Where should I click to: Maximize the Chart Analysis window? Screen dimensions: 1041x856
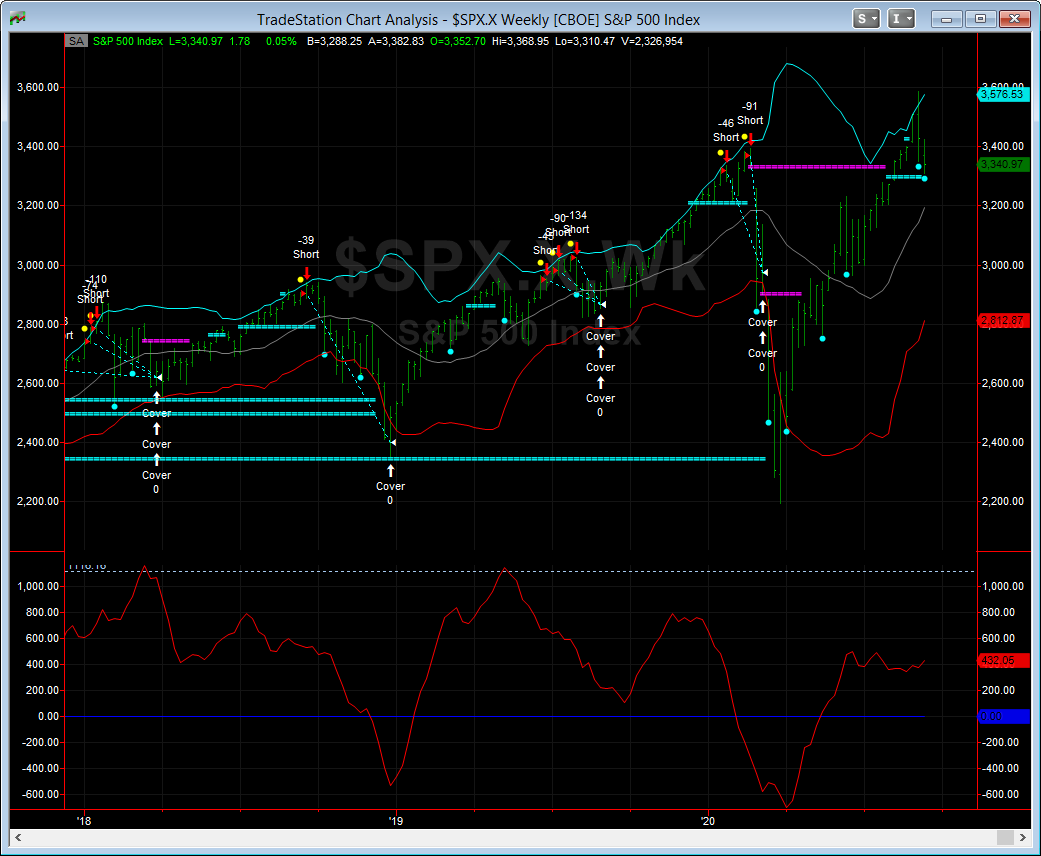click(x=980, y=19)
